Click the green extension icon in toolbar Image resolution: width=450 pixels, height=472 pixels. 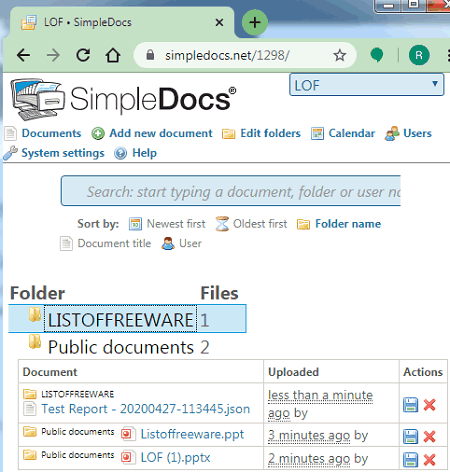[x=377, y=55]
